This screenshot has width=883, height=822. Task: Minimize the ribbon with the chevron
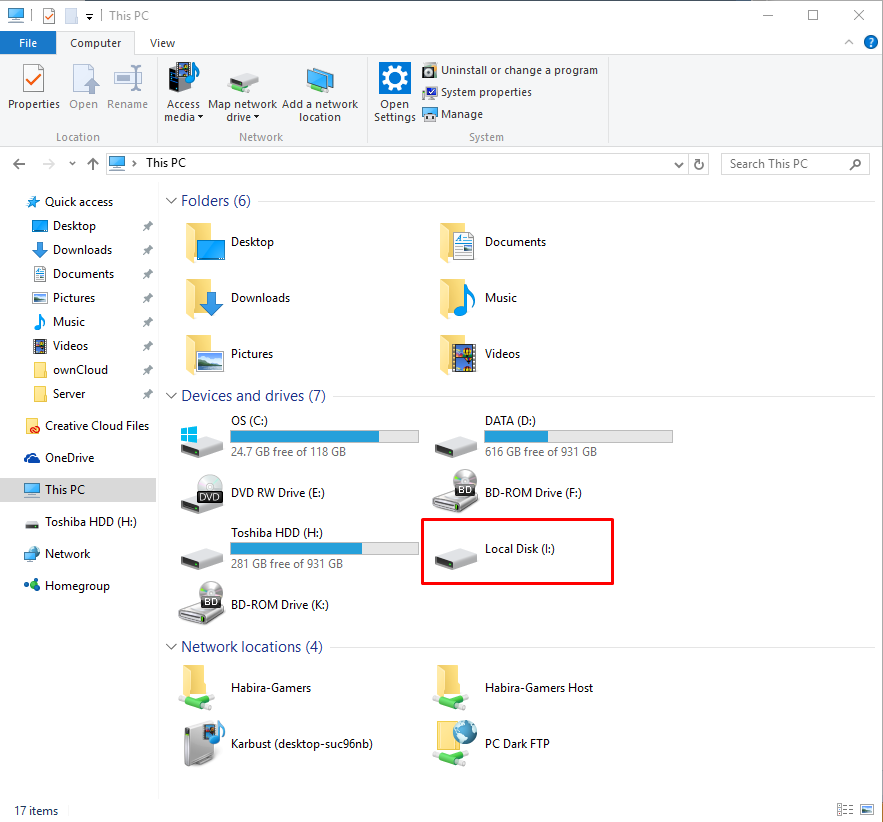tap(849, 42)
